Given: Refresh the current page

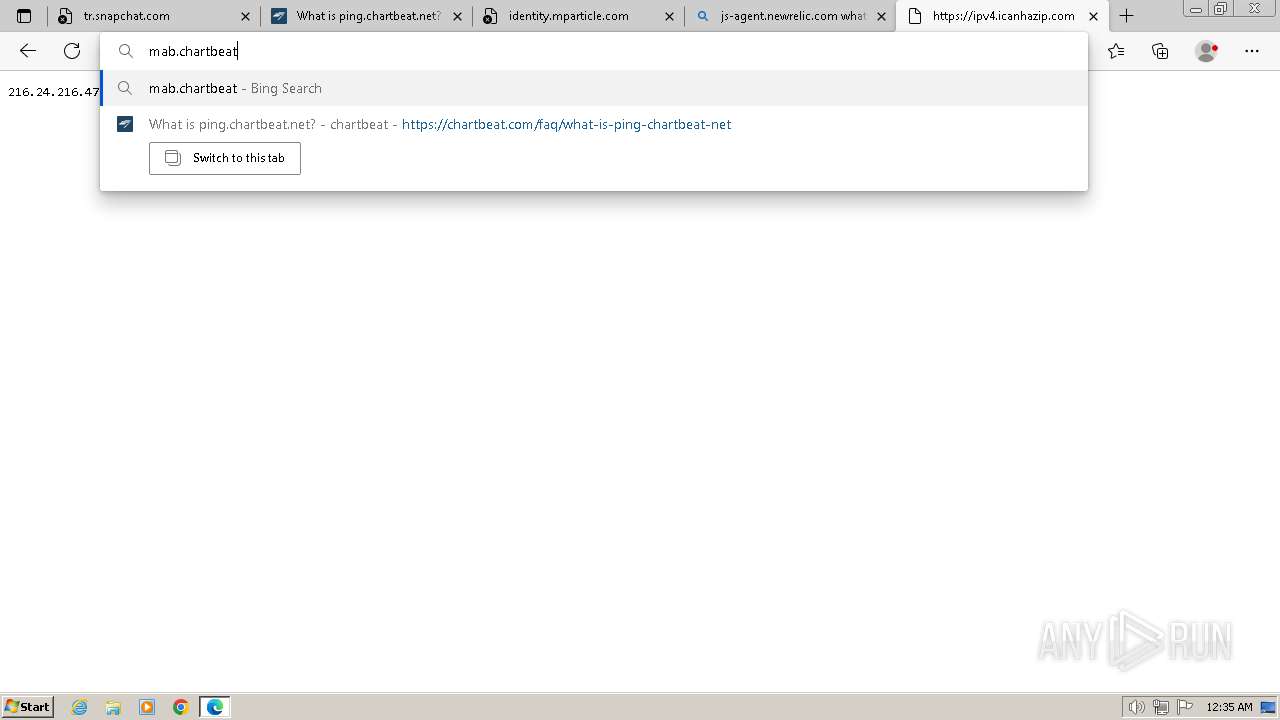Looking at the screenshot, I should click(x=72, y=51).
